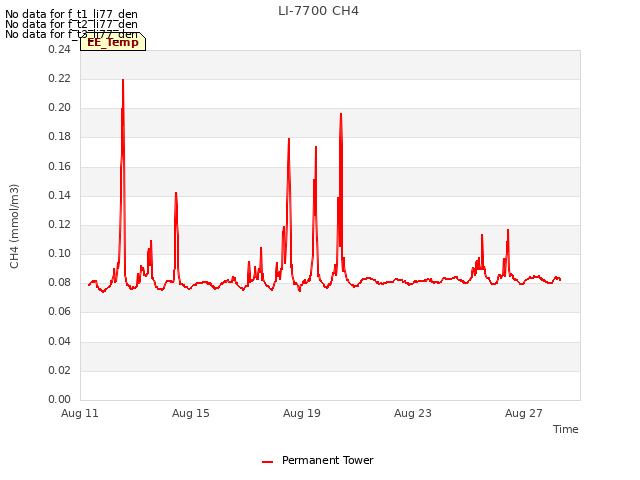Click the Aug 27 tick label
This screenshot has height=480, width=640.
pyautogui.click(x=524, y=413)
